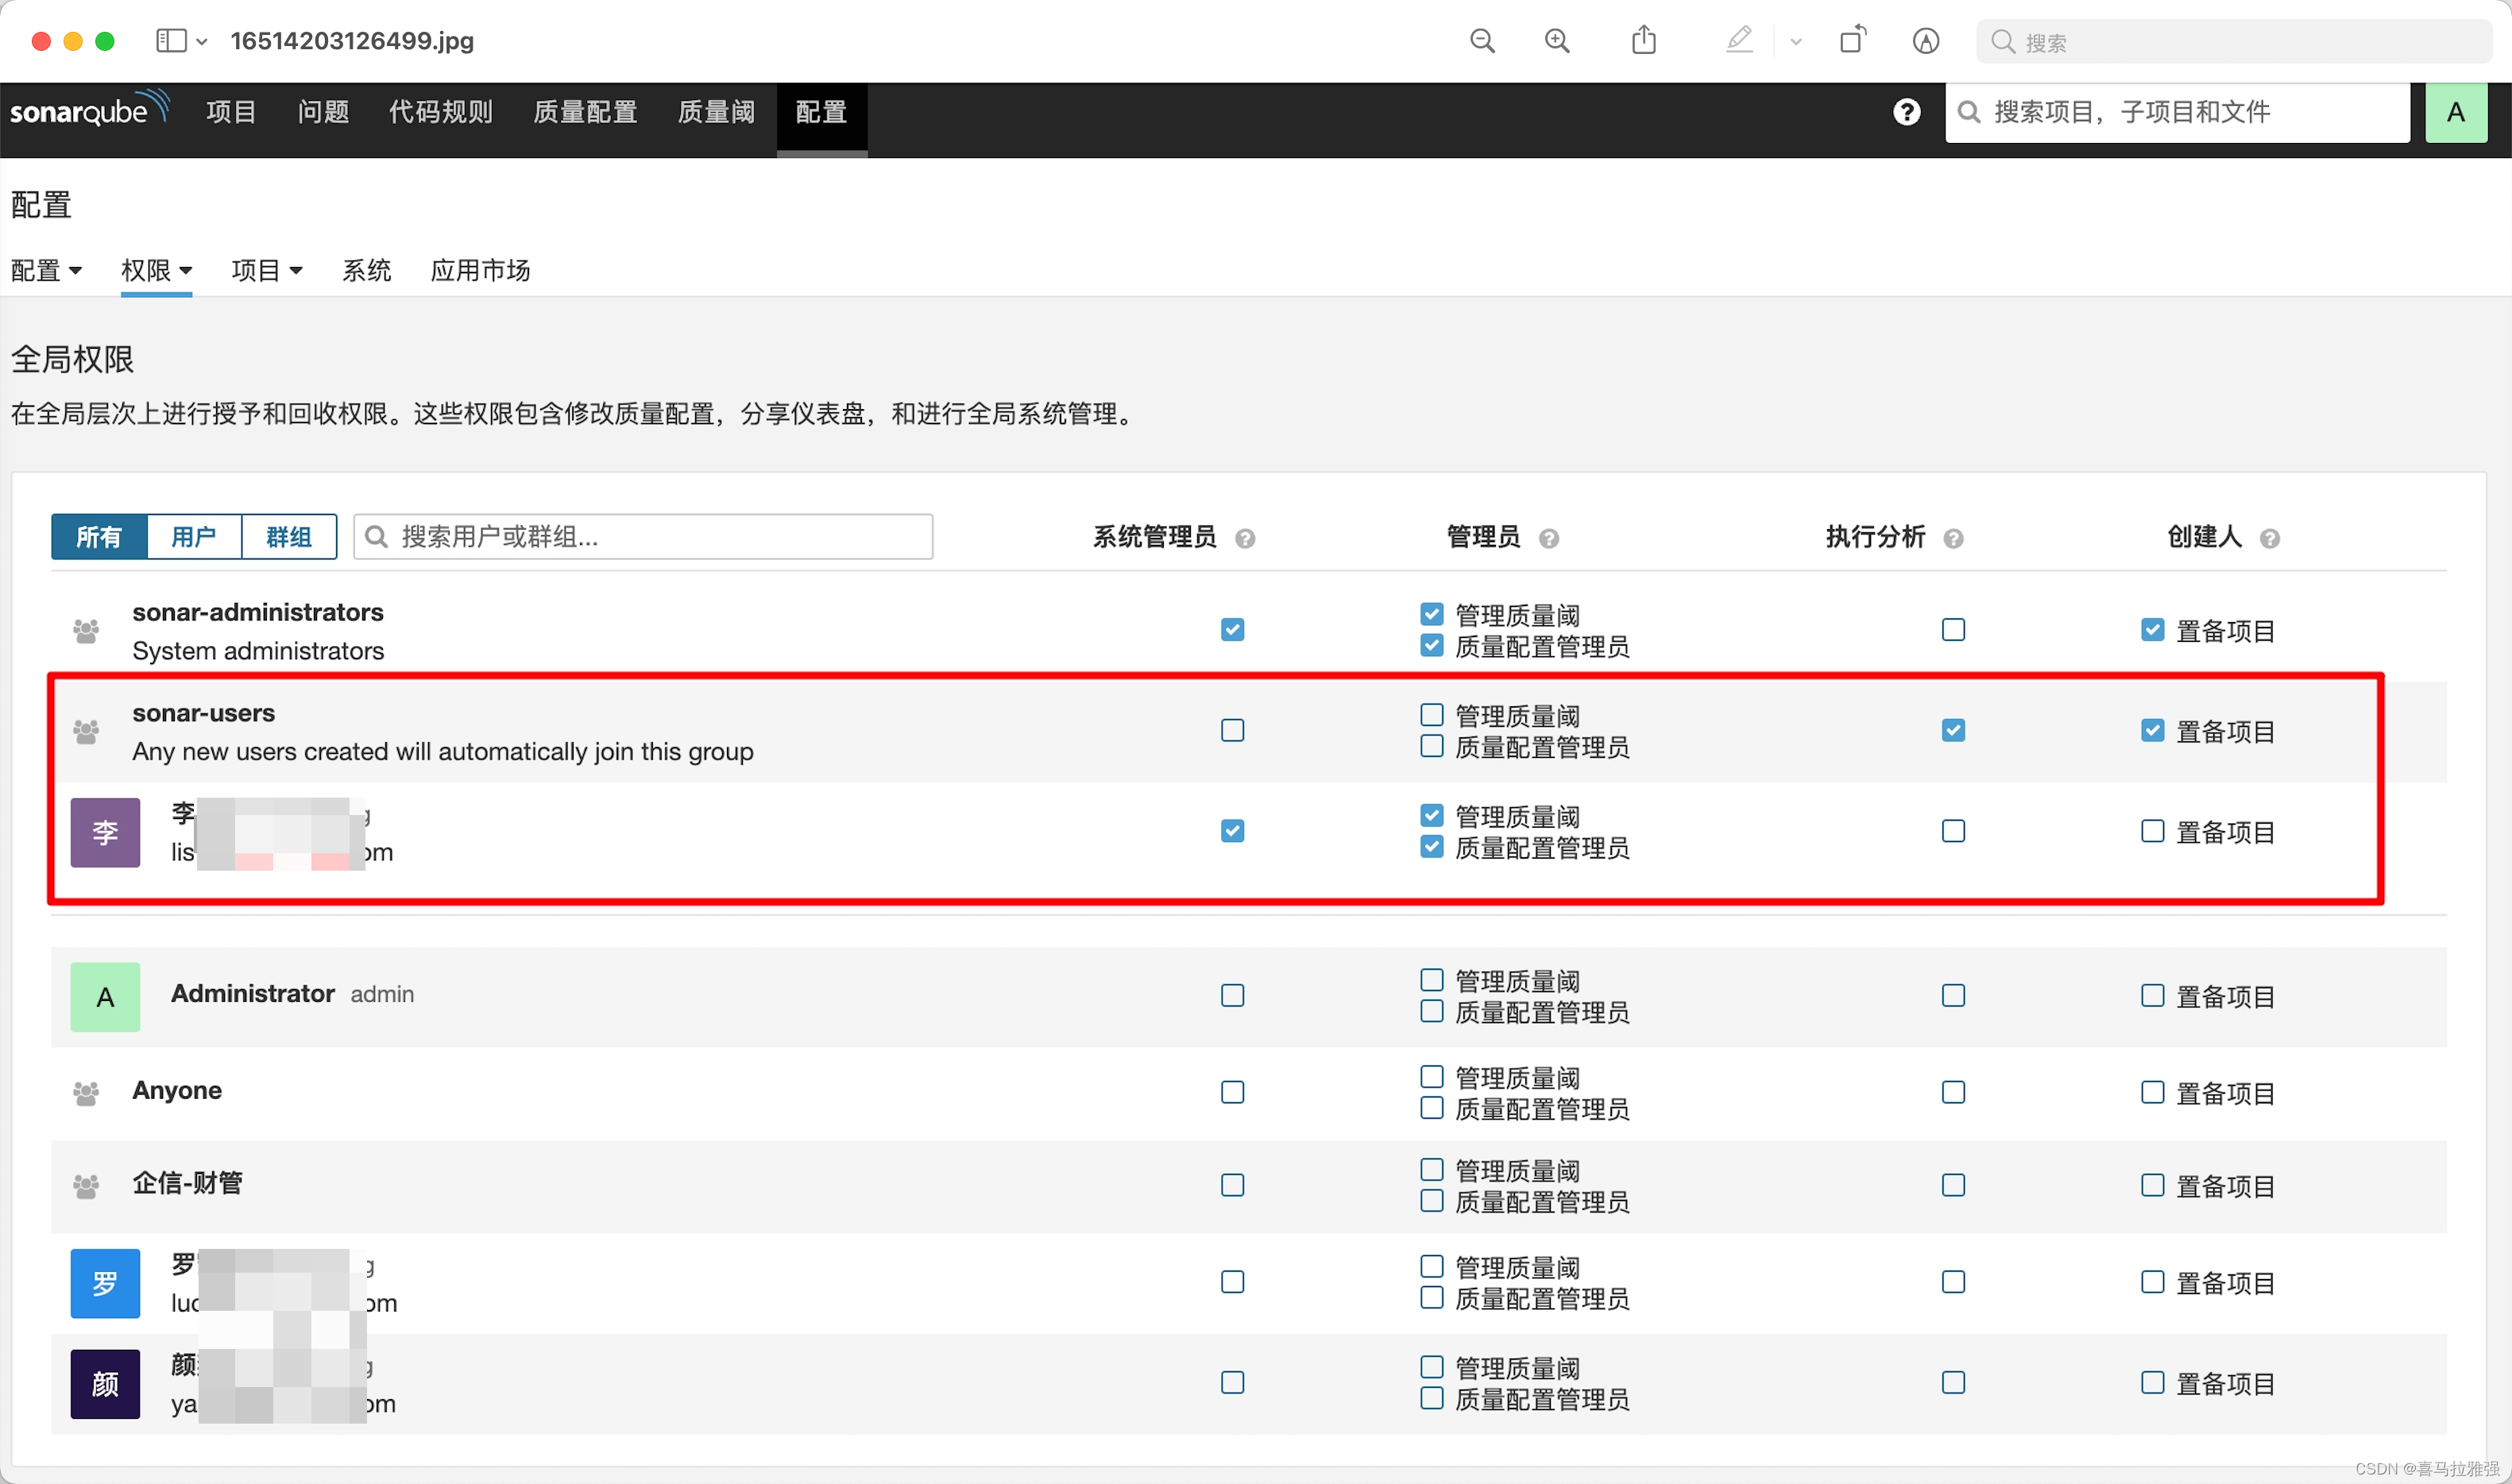Check 质量配置管理员 for Anyone

tap(1431, 1108)
